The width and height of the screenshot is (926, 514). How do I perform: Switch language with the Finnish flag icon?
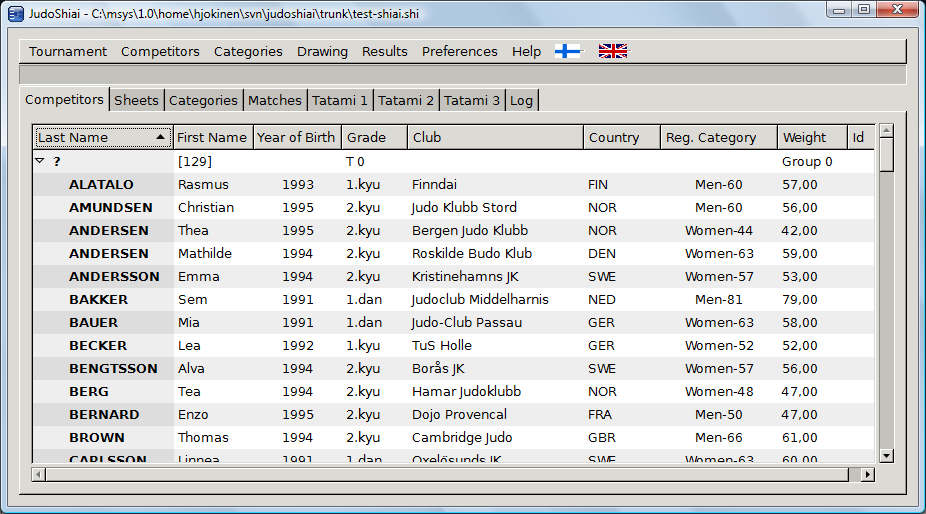[567, 51]
